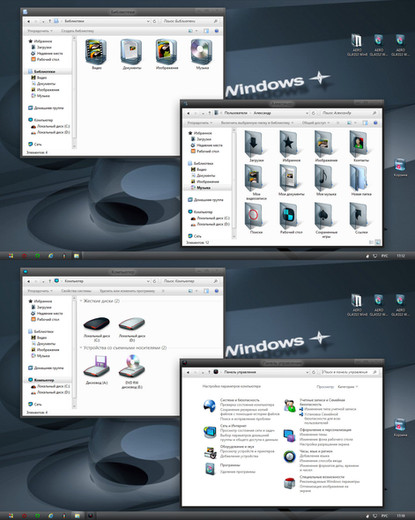This screenshot has height=520, width=415.
Task: Click the Программы category icon
Action: coord(210,469)
